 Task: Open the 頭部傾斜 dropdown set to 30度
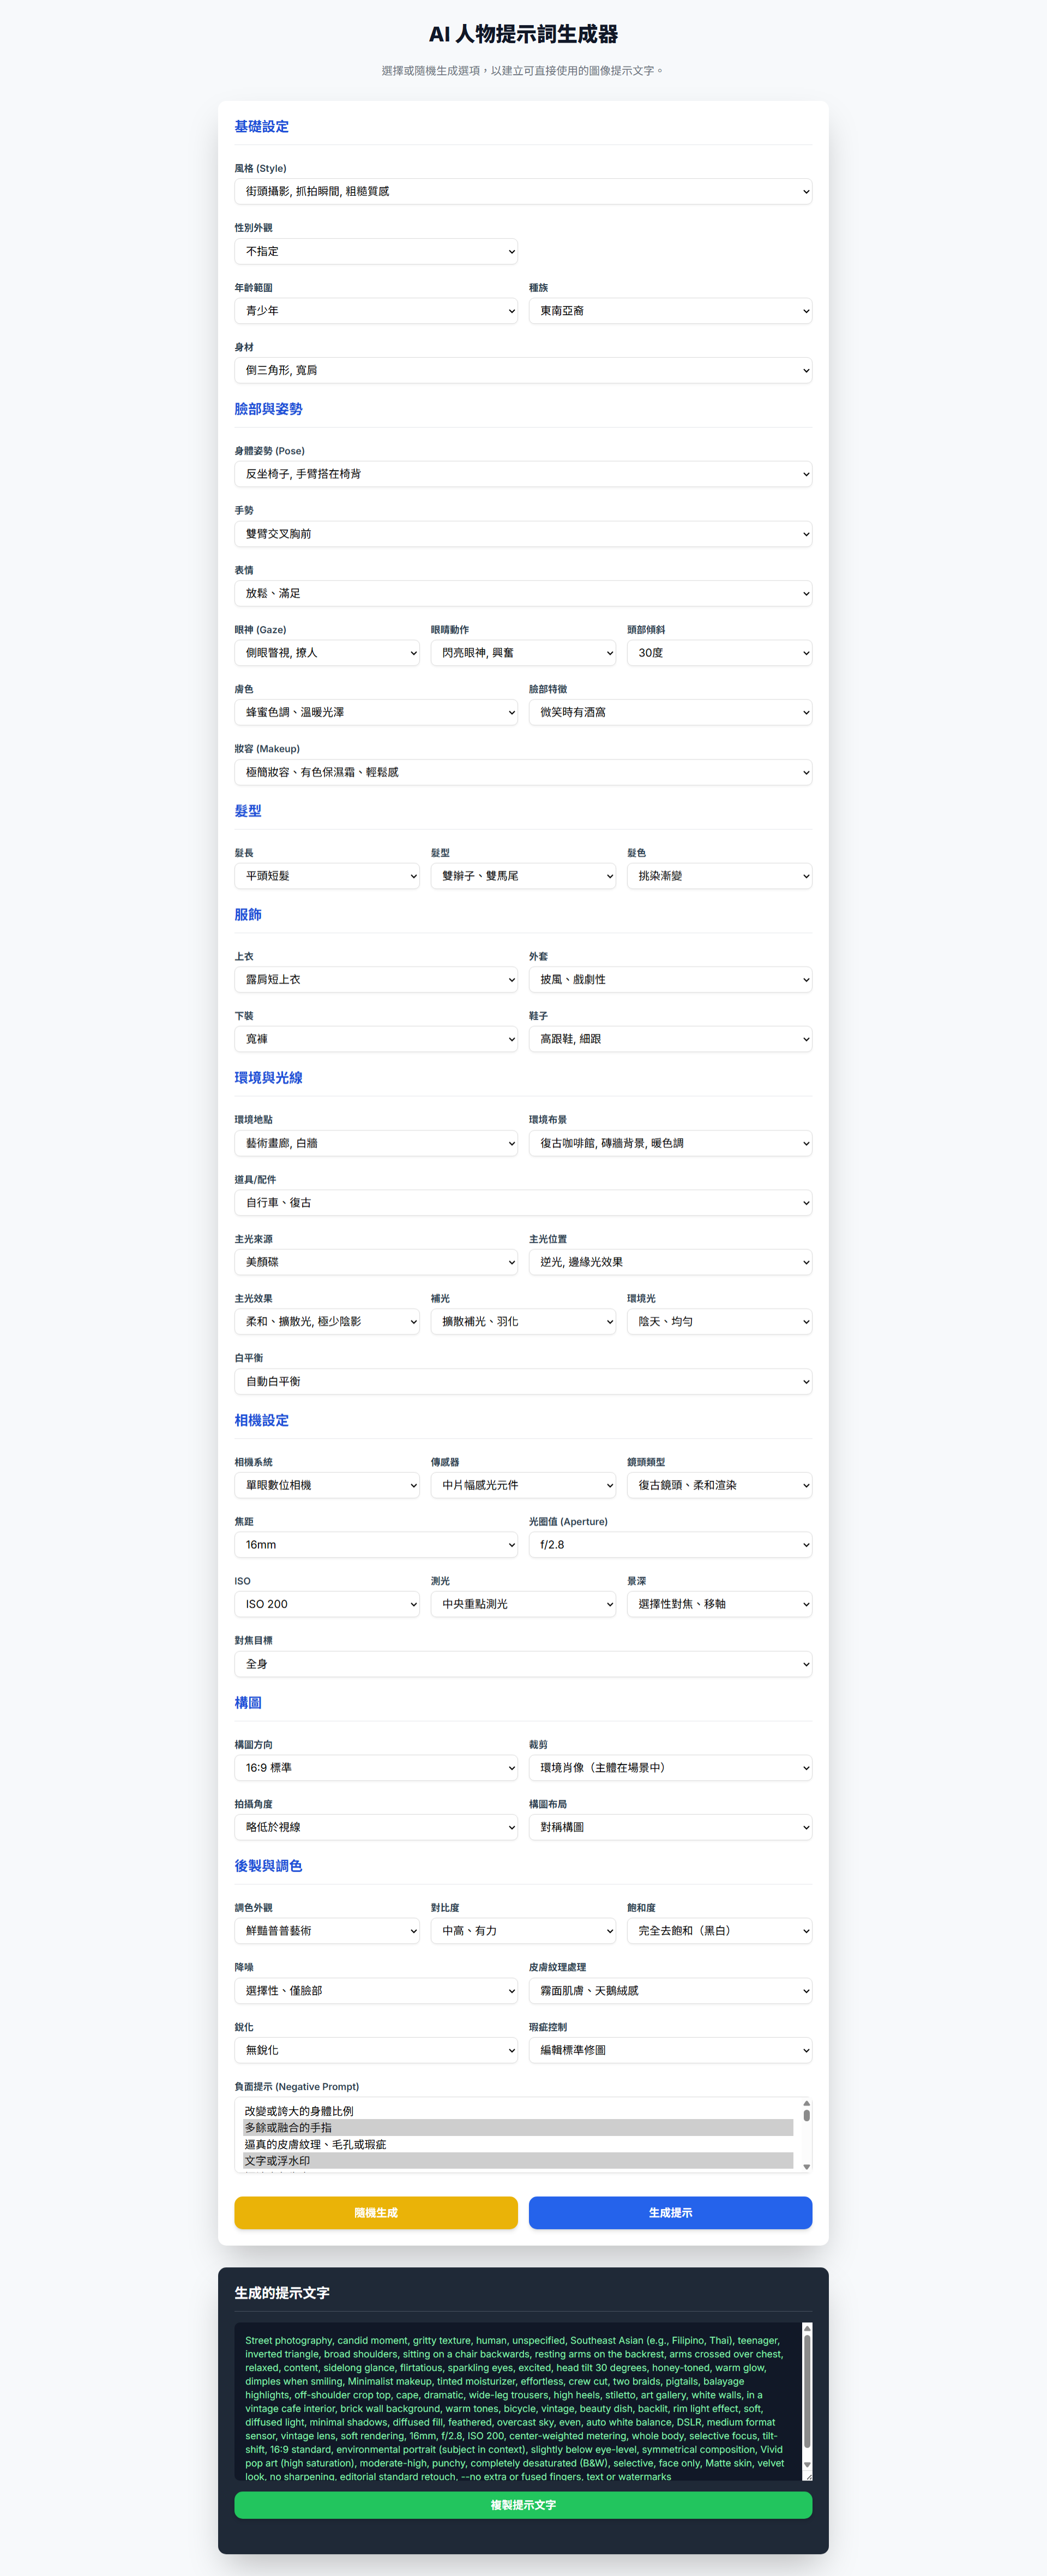coord(718,653)
